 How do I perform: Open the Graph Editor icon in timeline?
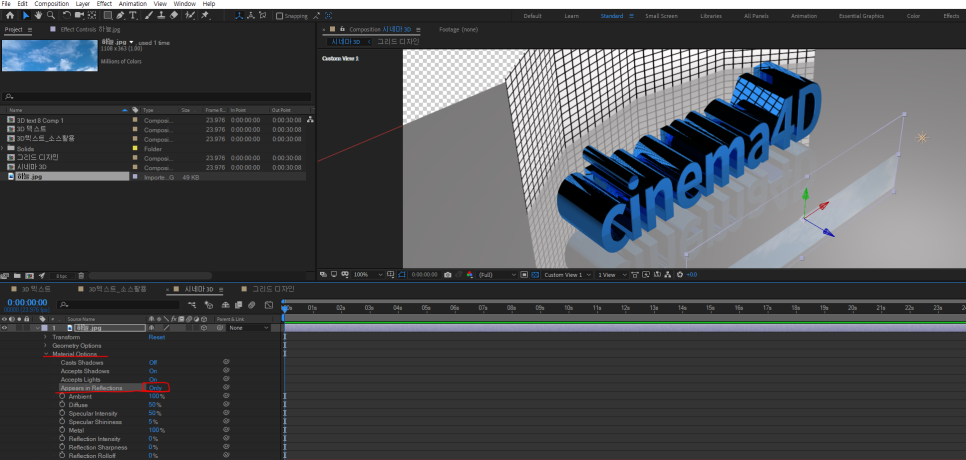269,305
